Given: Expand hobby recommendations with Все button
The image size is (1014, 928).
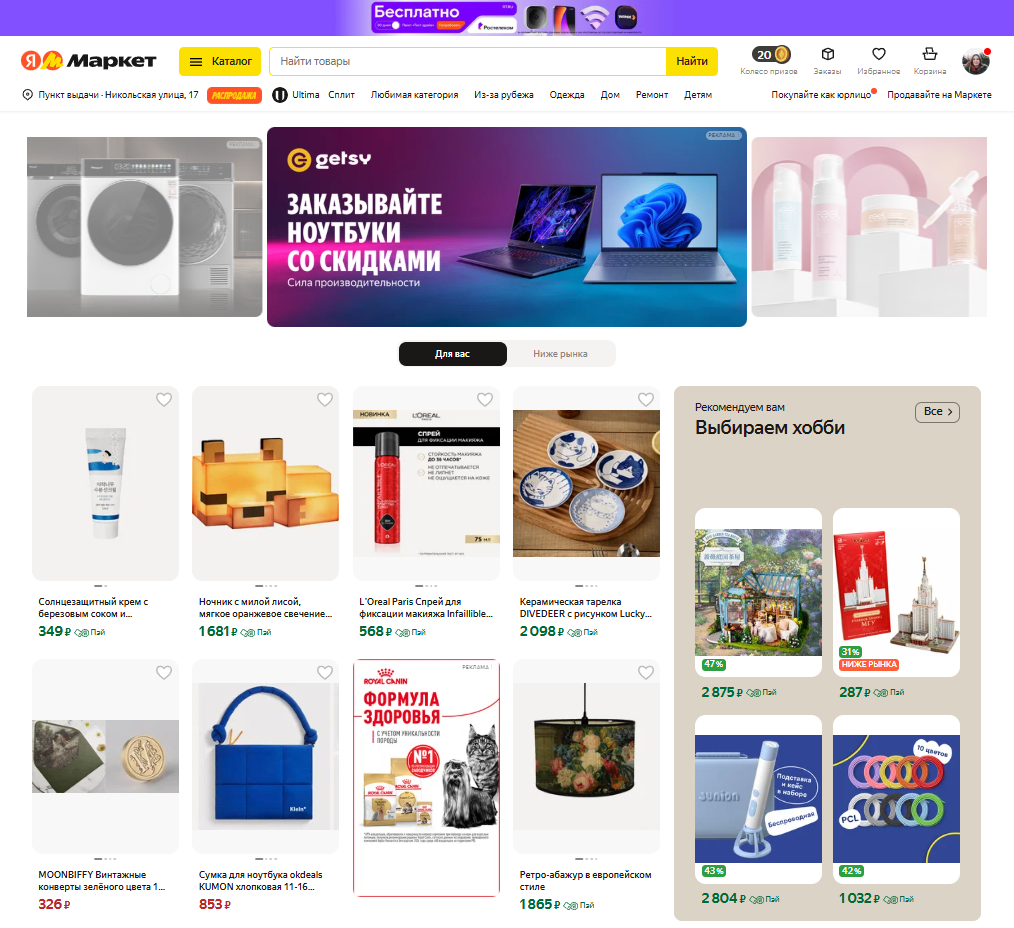Looking at the screenshot, I should [937, 412].
